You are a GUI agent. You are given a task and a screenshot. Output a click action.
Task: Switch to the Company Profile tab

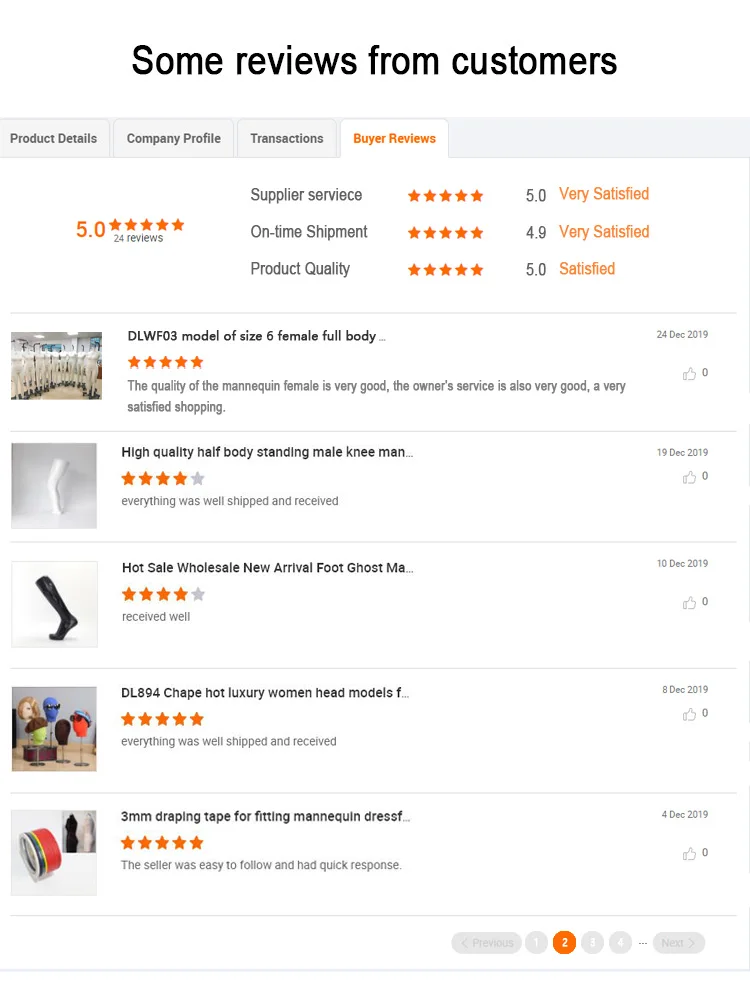pos(174,139)
